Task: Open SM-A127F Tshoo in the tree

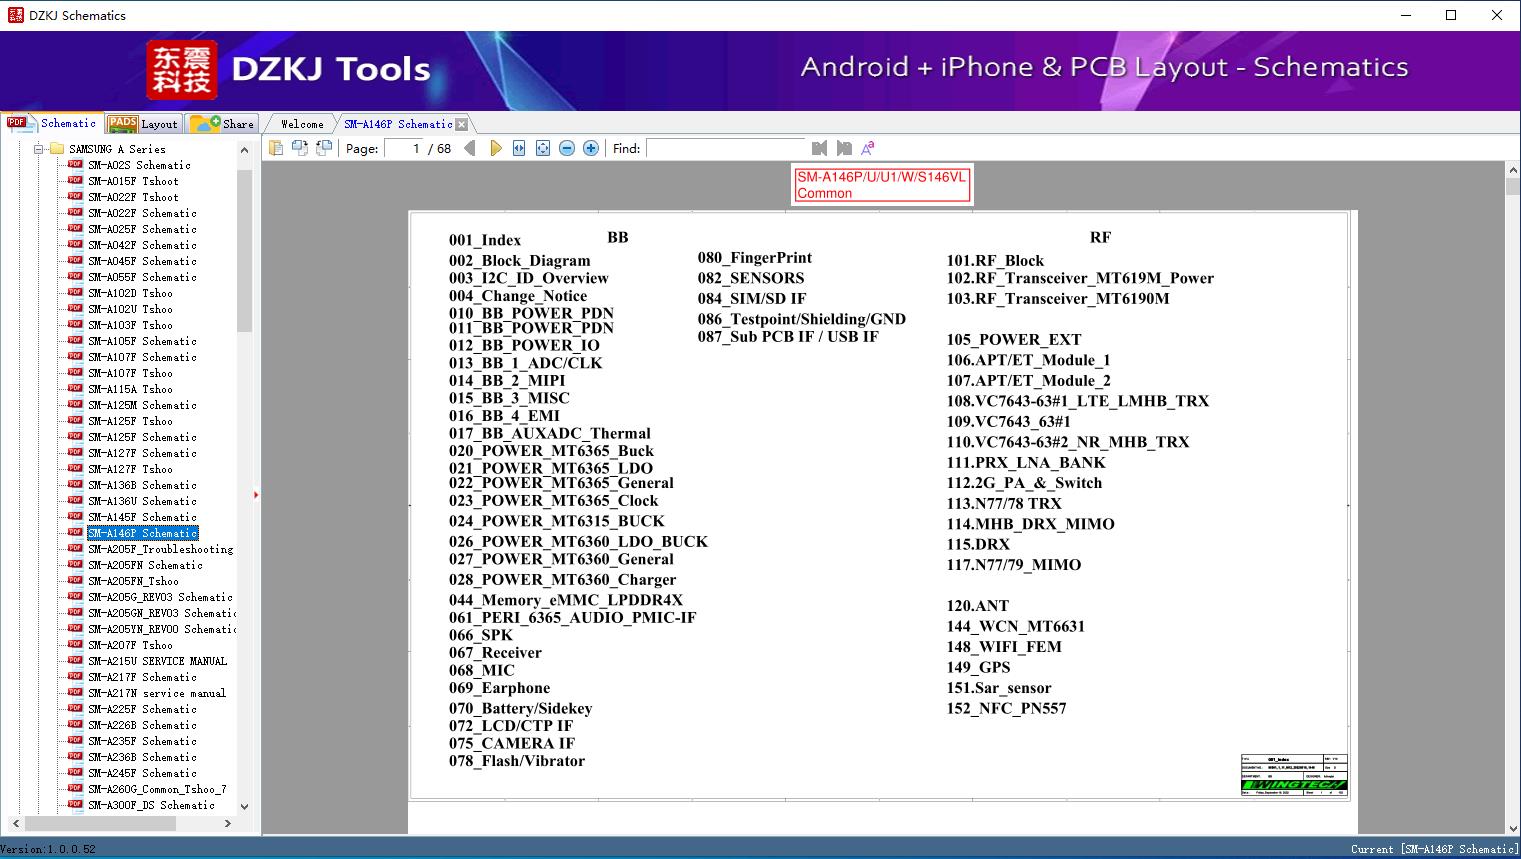Action: pos(130,469)
